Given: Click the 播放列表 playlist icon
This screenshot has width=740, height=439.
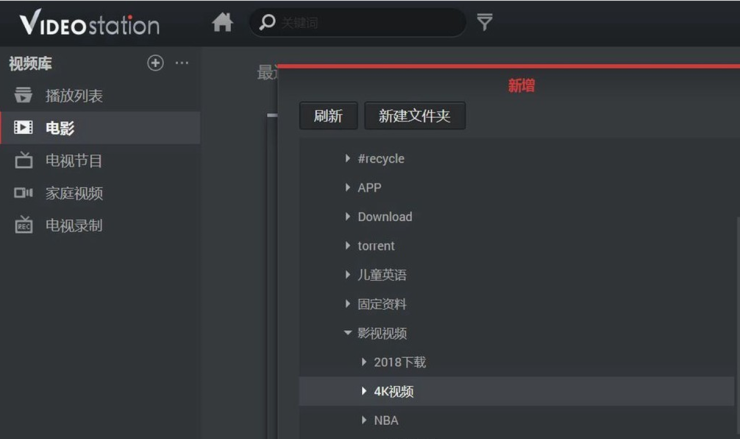Looking at the screenshot, I should coord(23,96).
